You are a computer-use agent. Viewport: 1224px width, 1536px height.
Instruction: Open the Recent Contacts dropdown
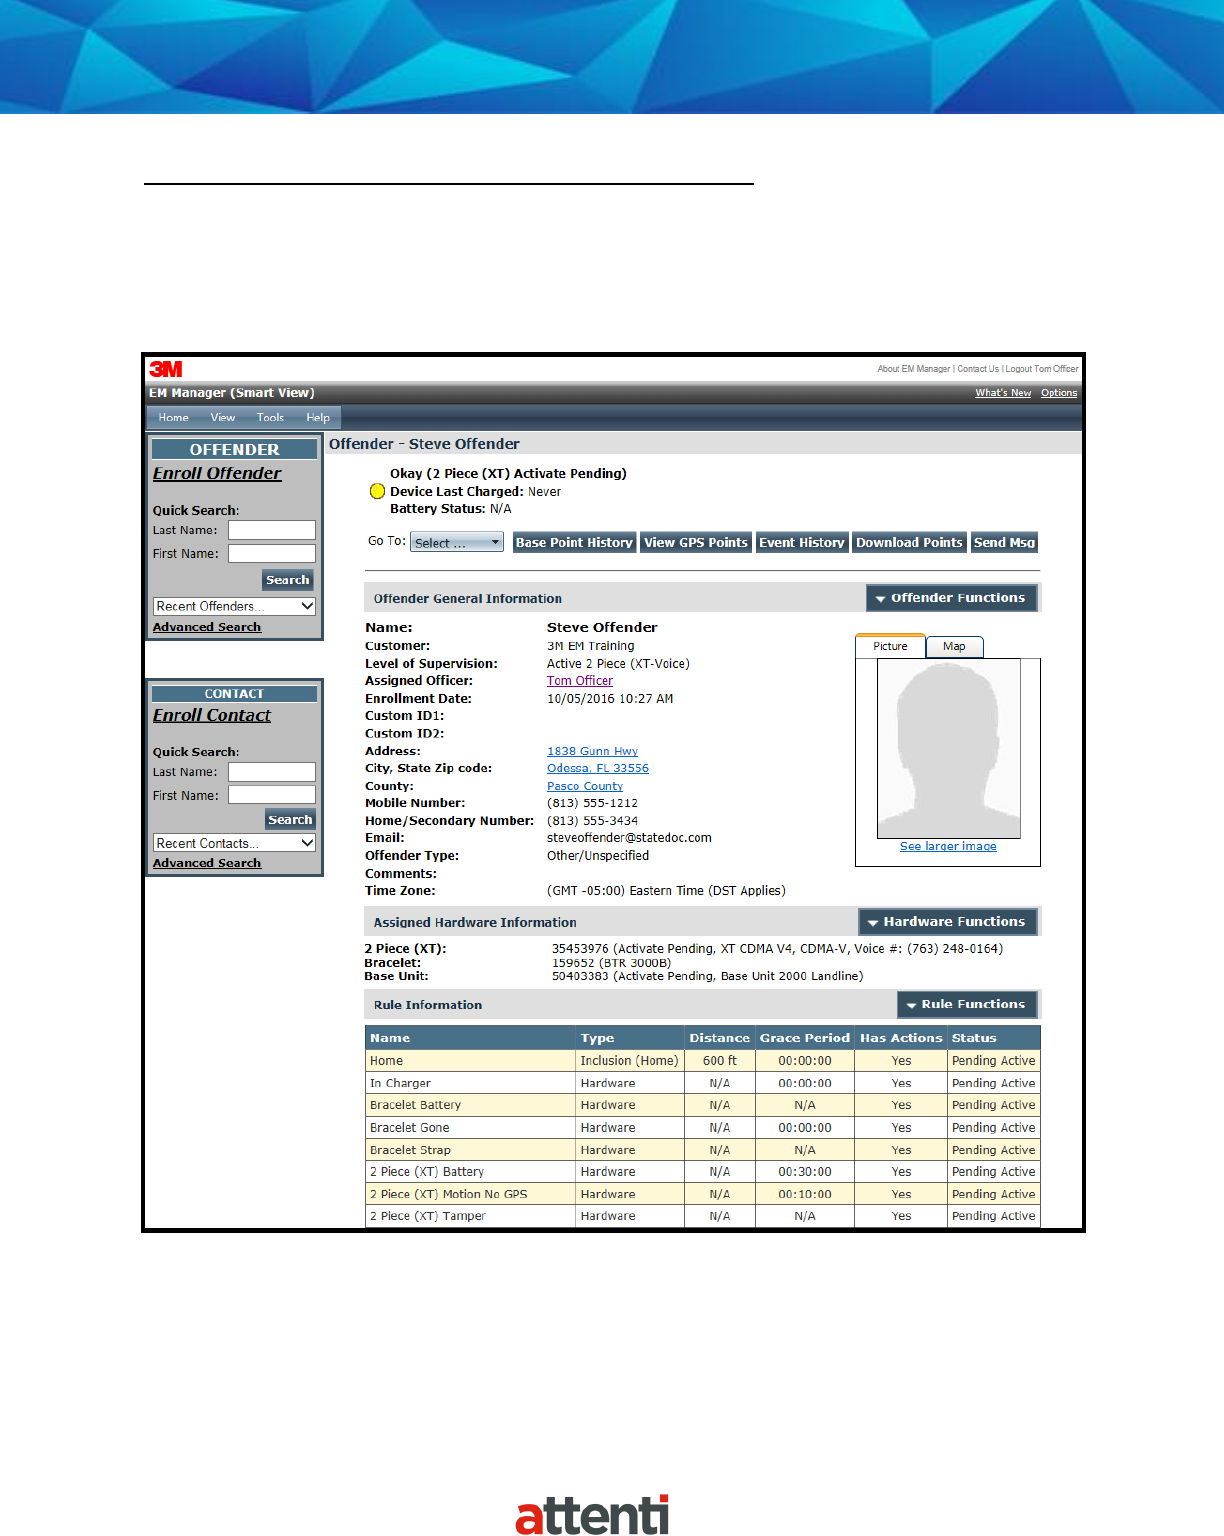235,843
